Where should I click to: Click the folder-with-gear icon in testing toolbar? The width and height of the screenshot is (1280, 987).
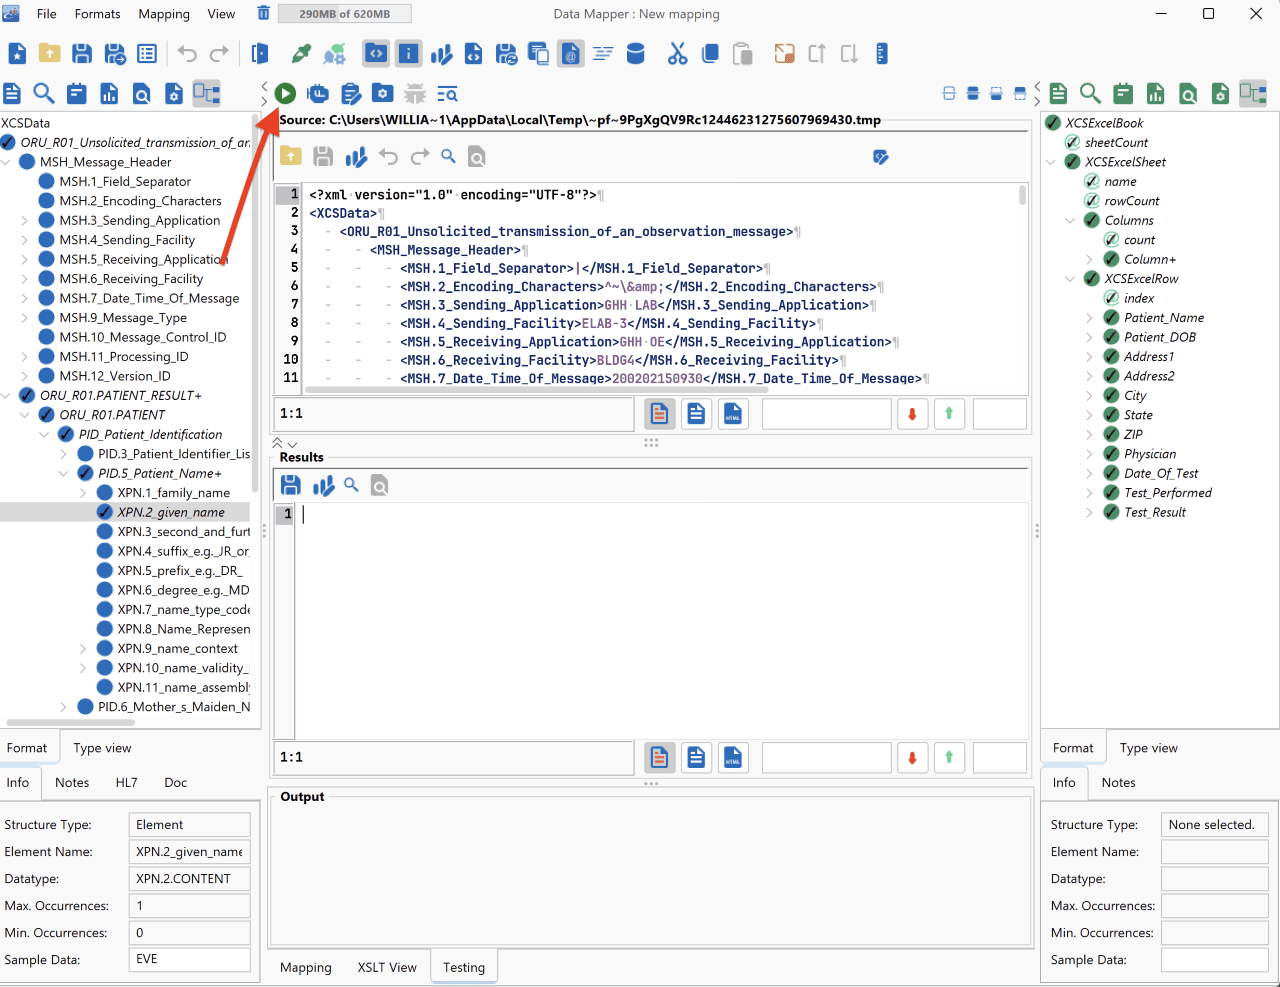383,93
